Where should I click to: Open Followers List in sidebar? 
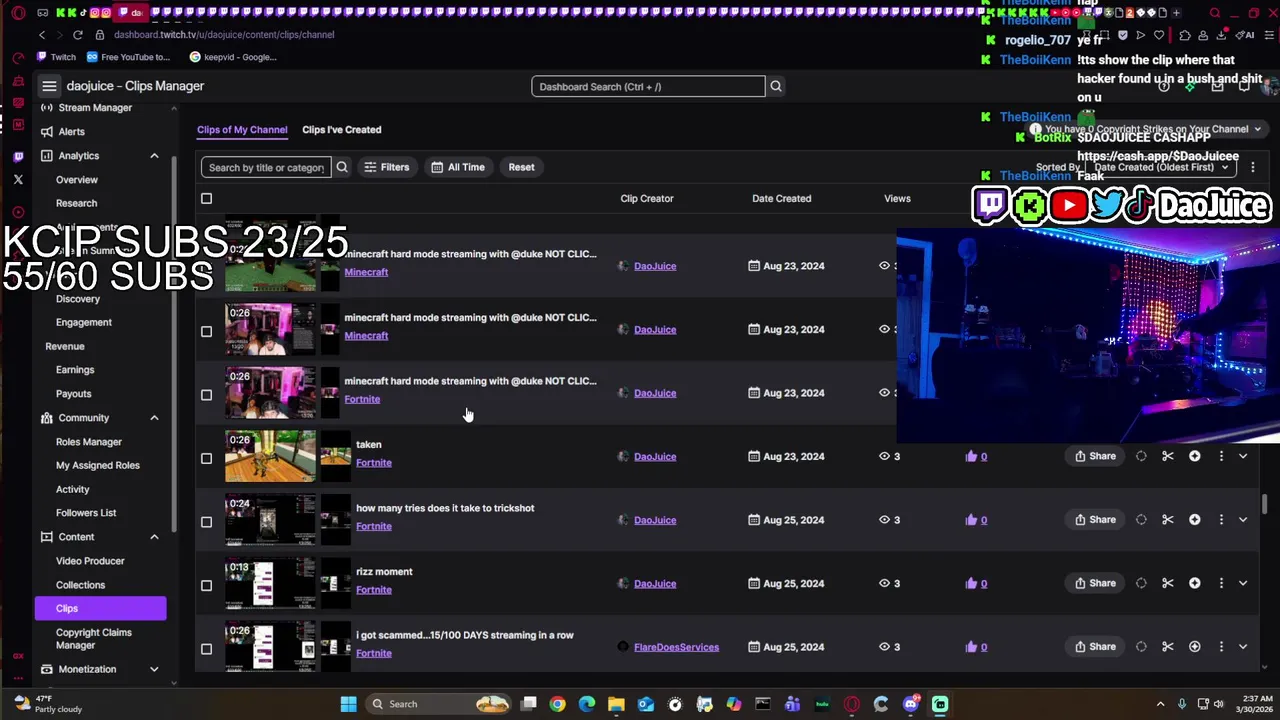point(86,513)
